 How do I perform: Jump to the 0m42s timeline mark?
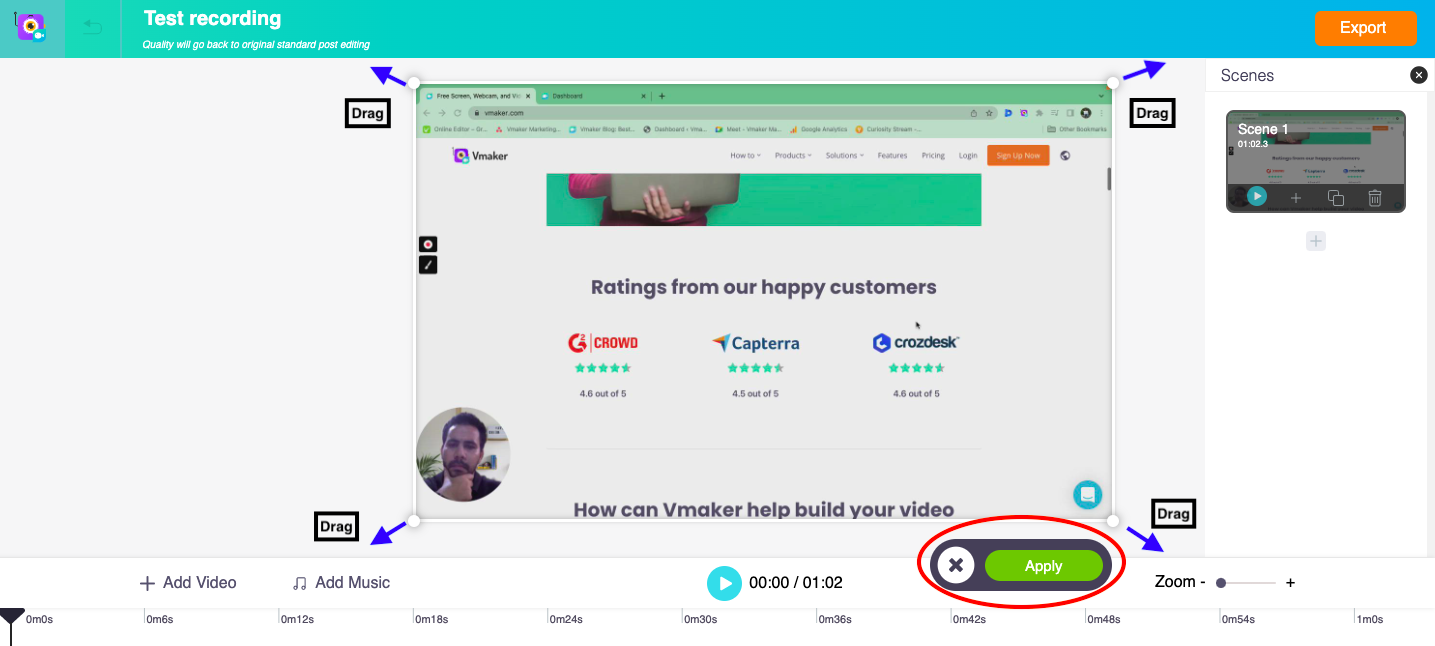pos(970,619)
